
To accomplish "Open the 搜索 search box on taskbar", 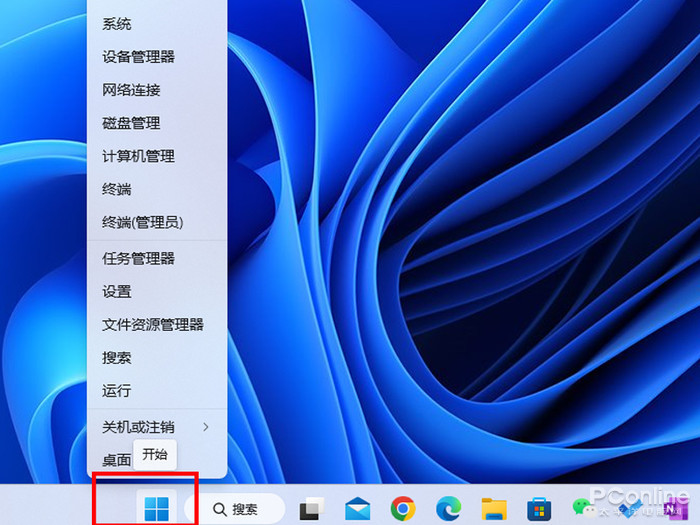I will 235,509.
